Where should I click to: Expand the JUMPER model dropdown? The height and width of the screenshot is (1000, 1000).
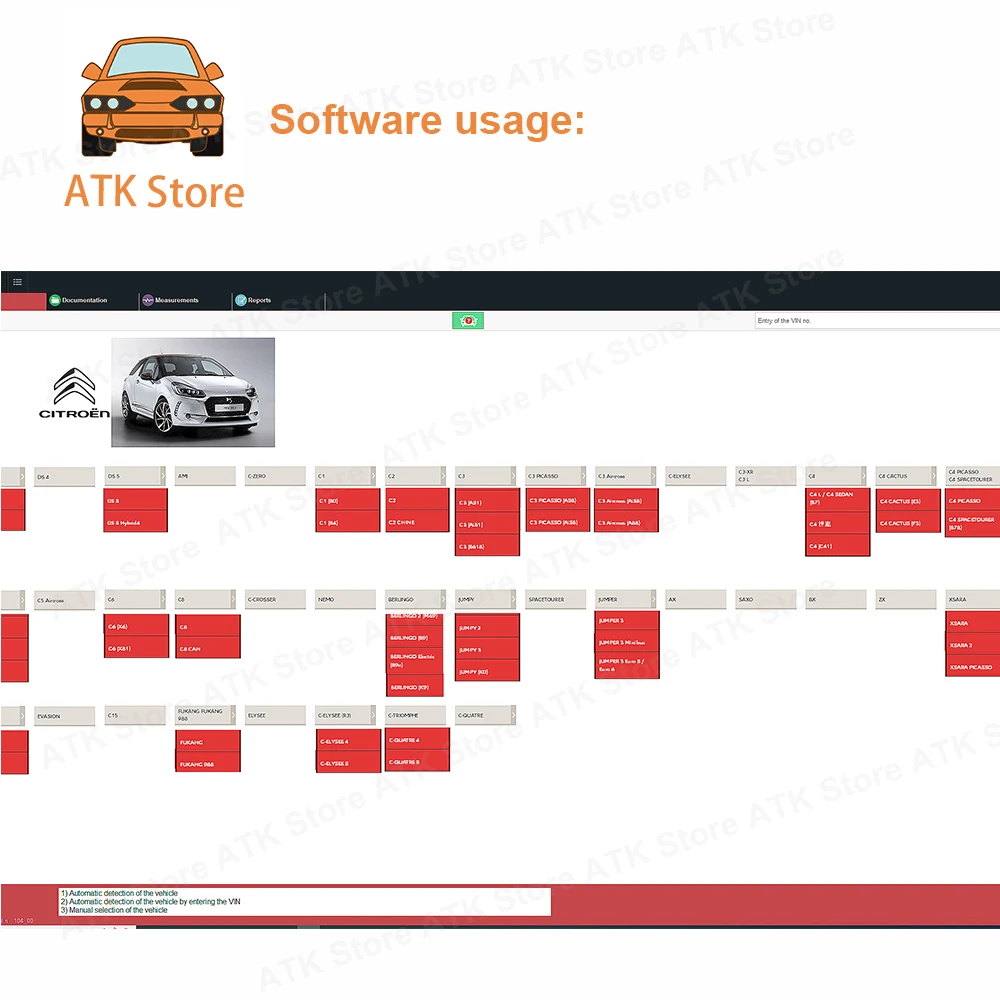coord(653,599)
